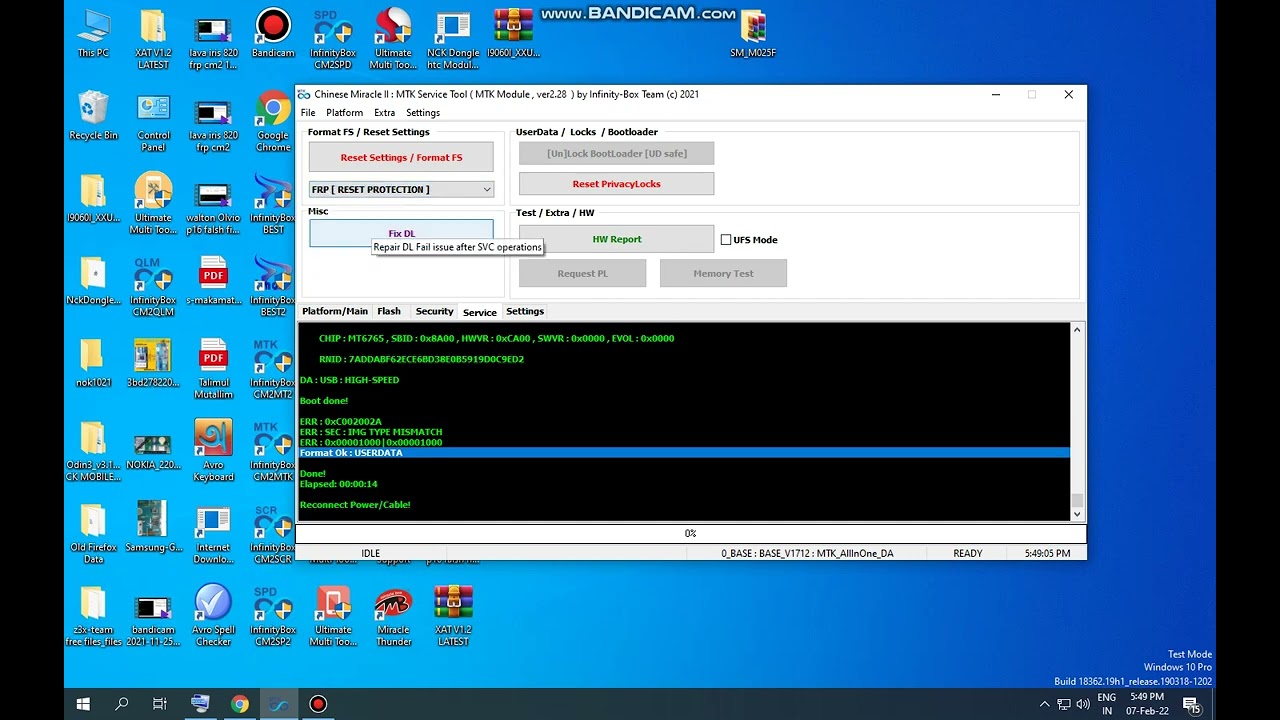Click Bandicam record icon in taskbar

(318, 704)
